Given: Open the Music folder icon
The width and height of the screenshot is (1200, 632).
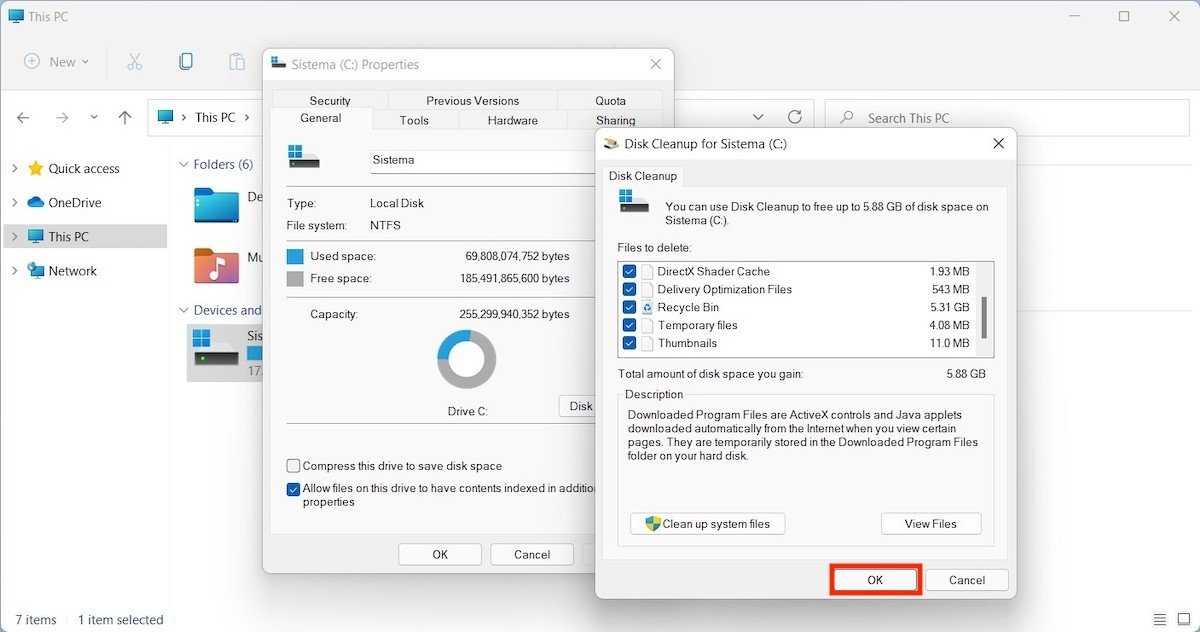Looking at the screenshot, I should [216, 266].
